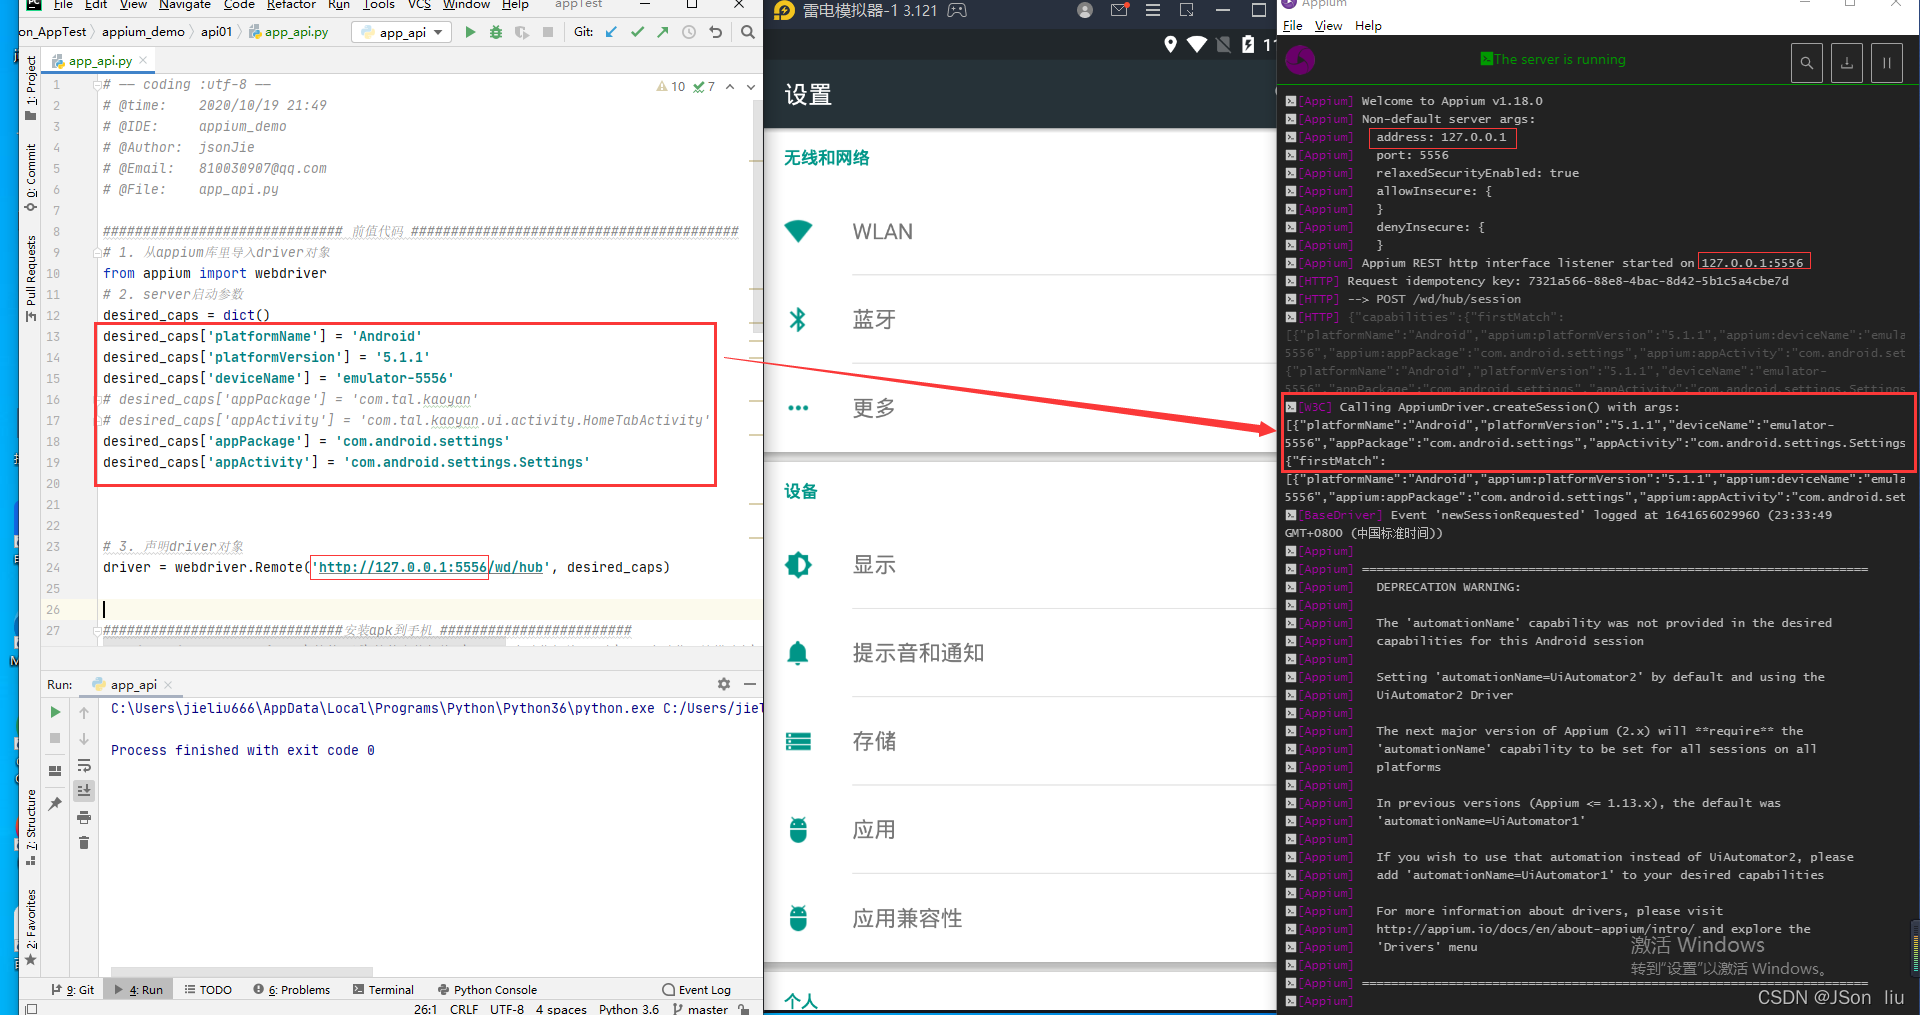
Task: Open Run panel settings gear
Action: tap(724, 684)
